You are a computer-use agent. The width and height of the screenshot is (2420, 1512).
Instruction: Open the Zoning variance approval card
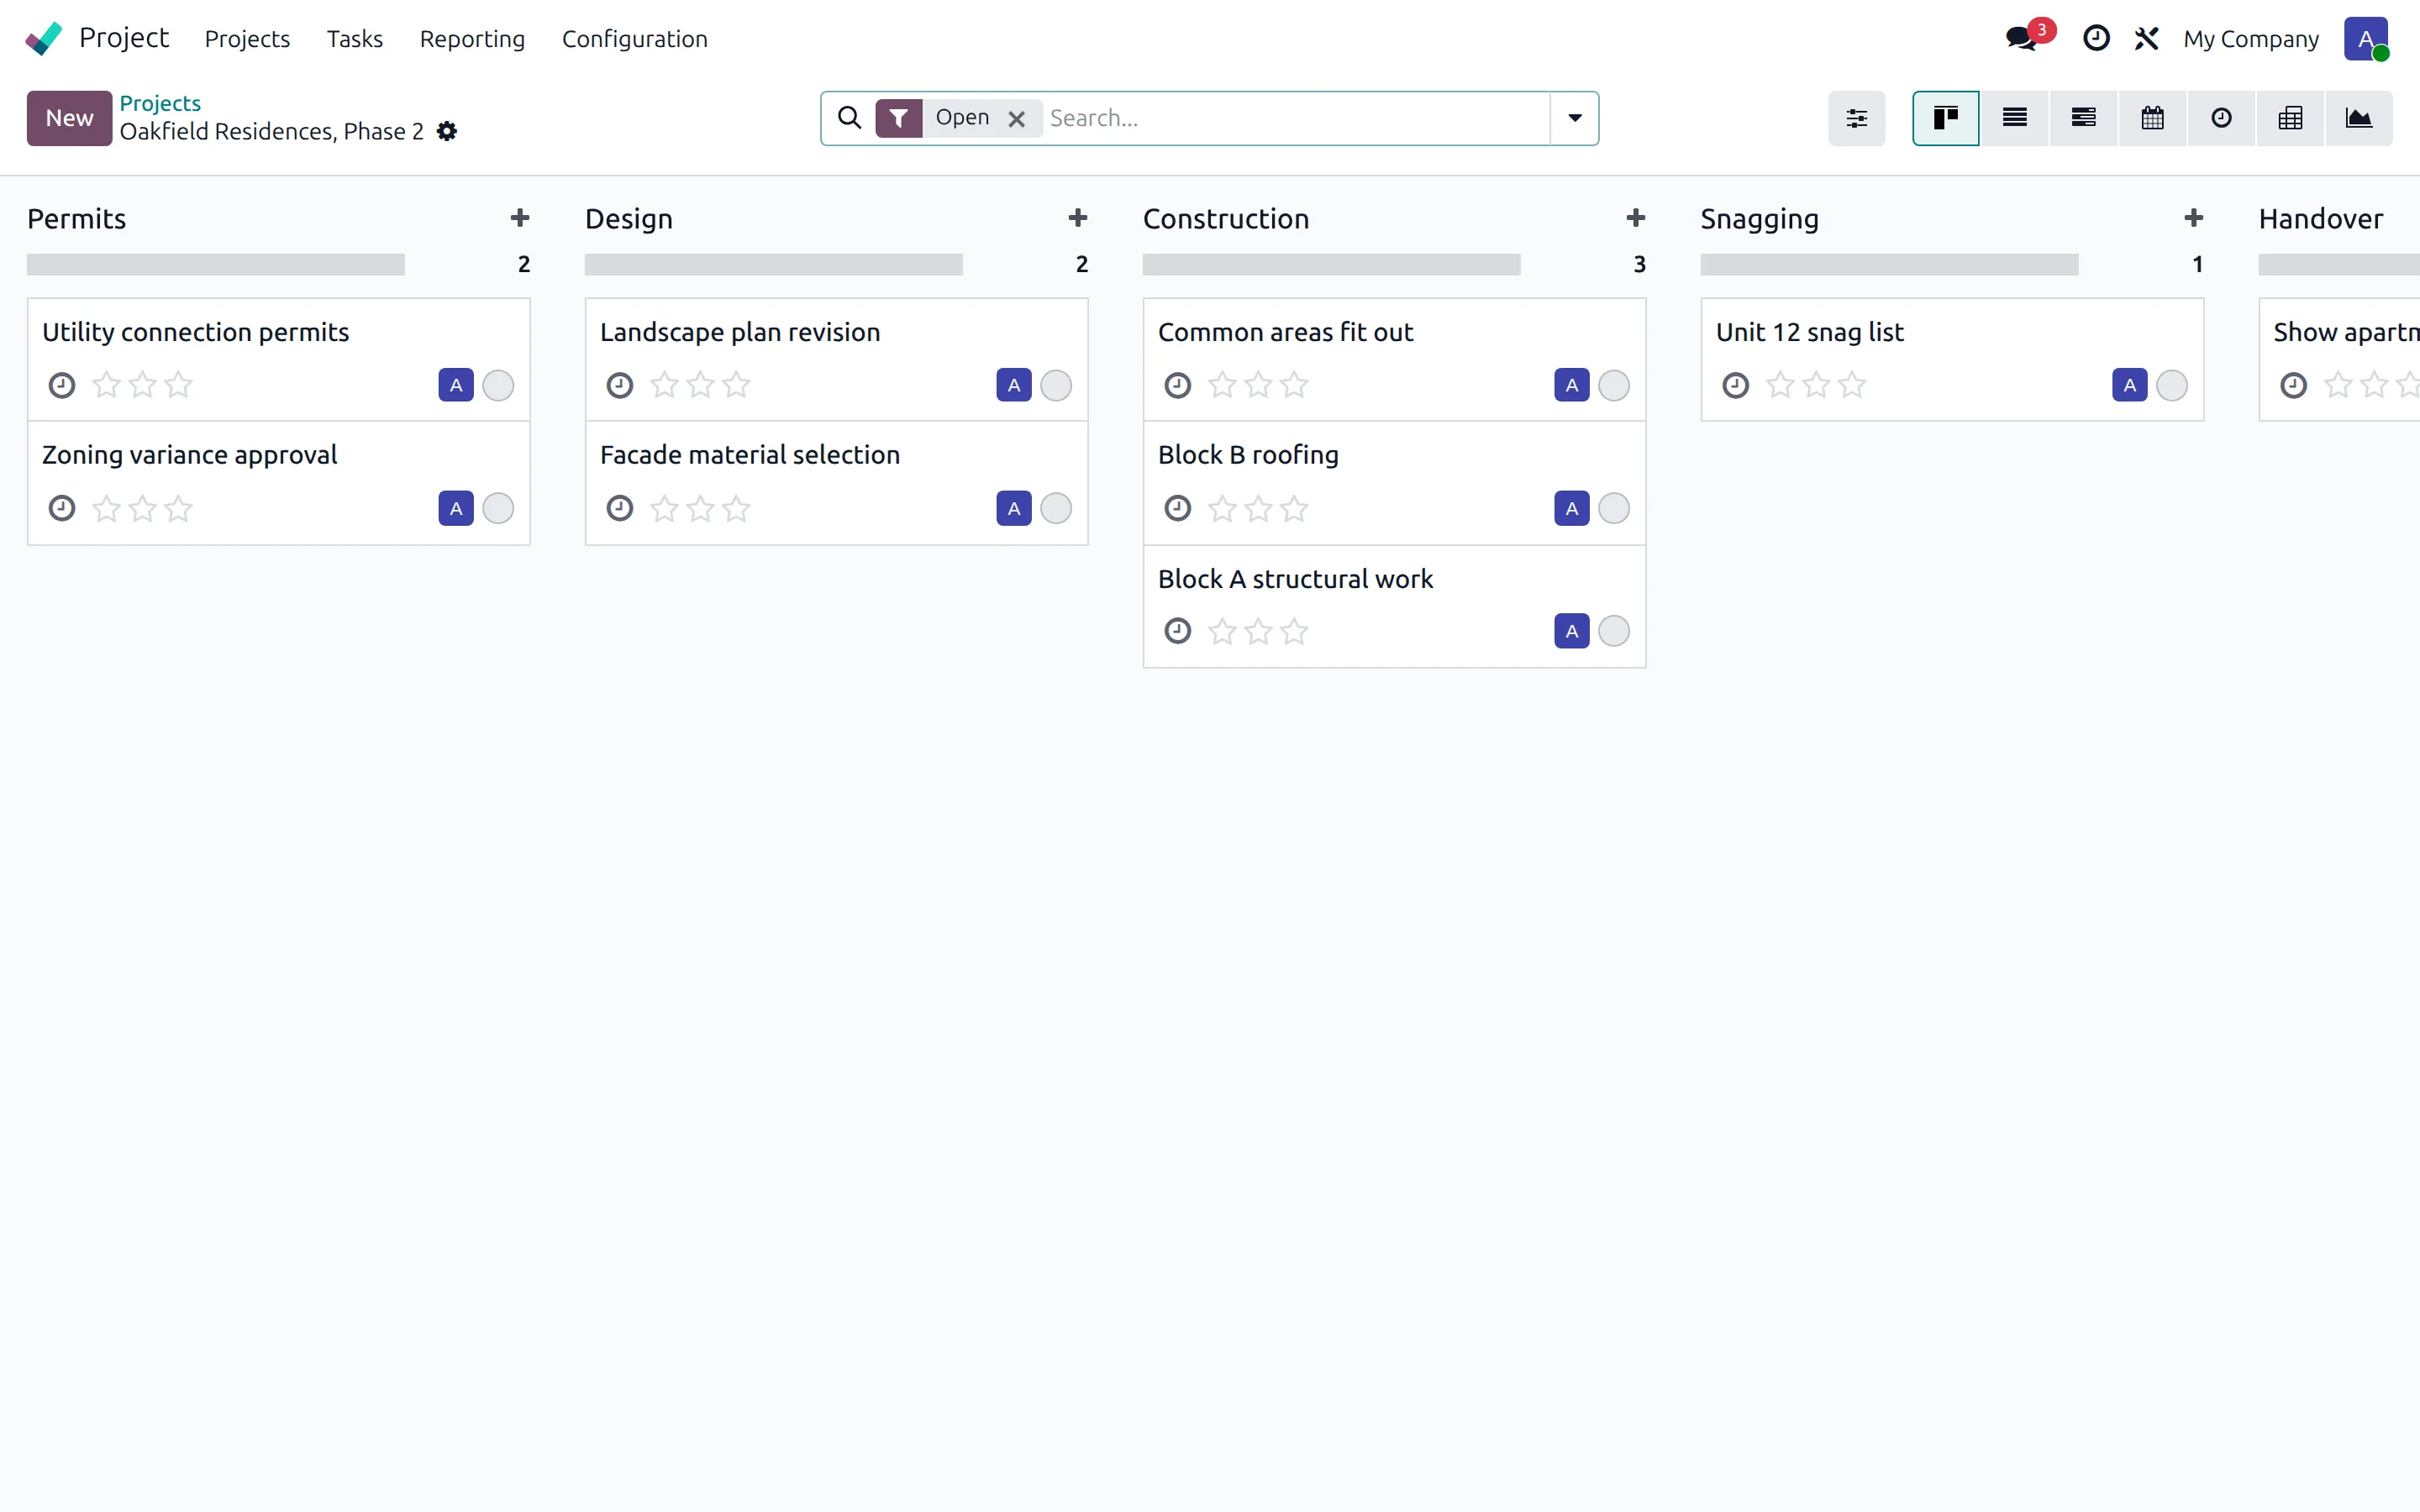click(x=278, y=483)
